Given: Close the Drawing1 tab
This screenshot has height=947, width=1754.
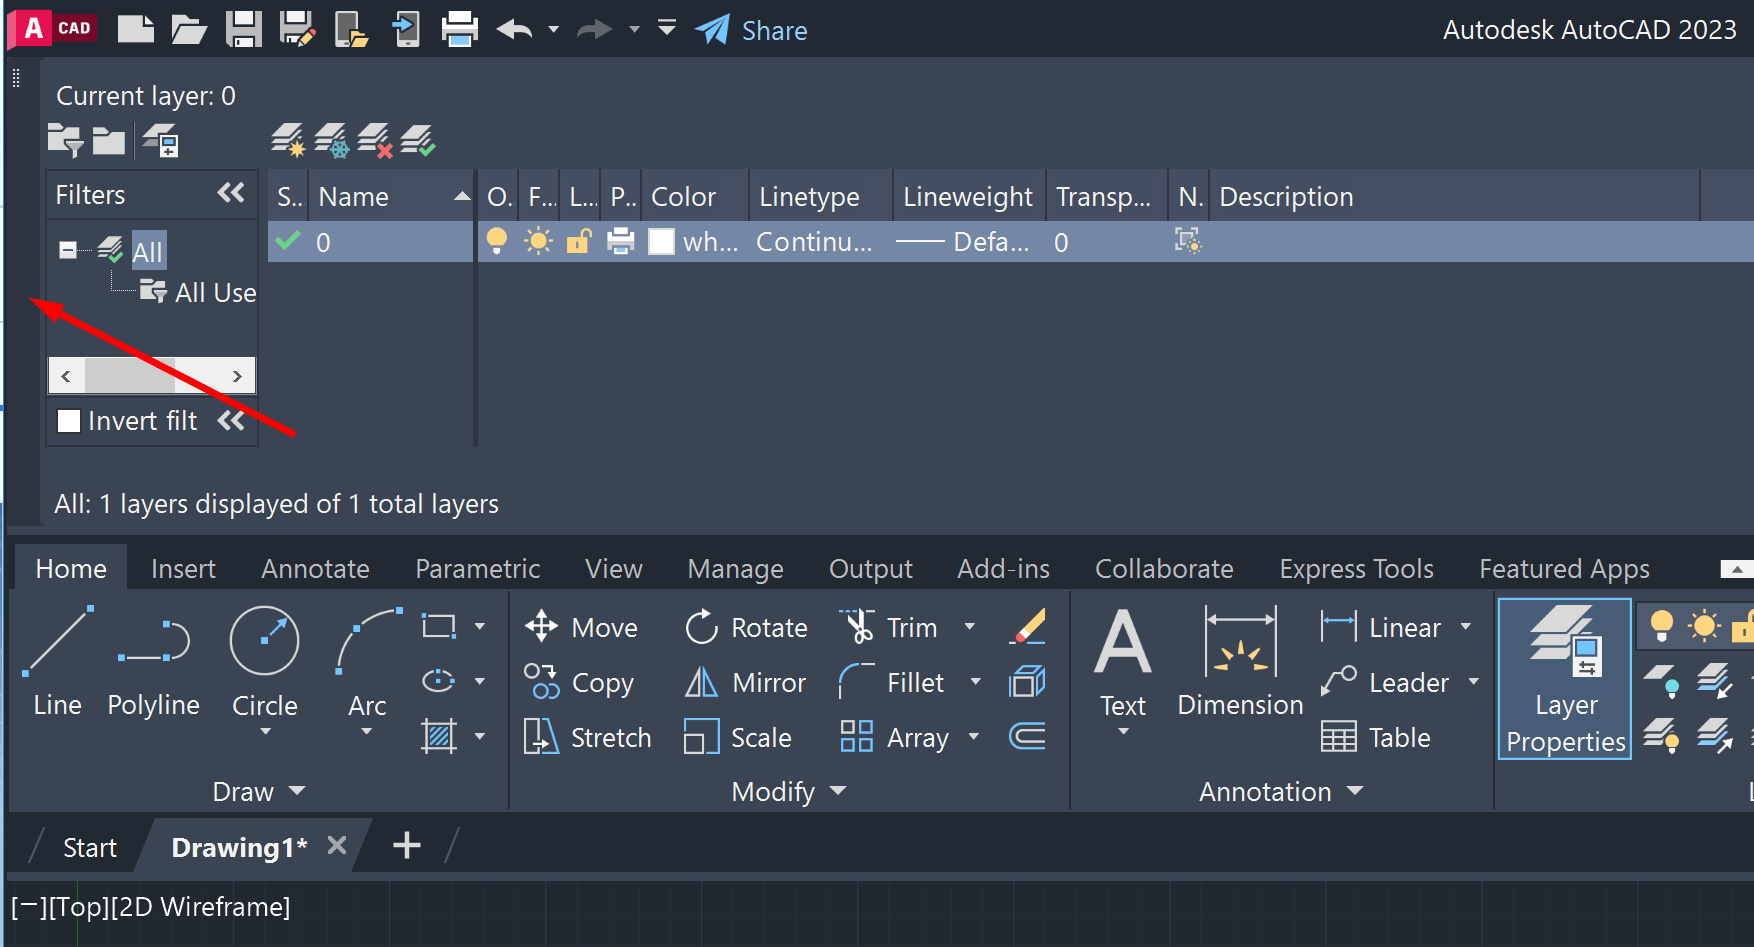Looking at the screenshot, I should click(337, 845).
